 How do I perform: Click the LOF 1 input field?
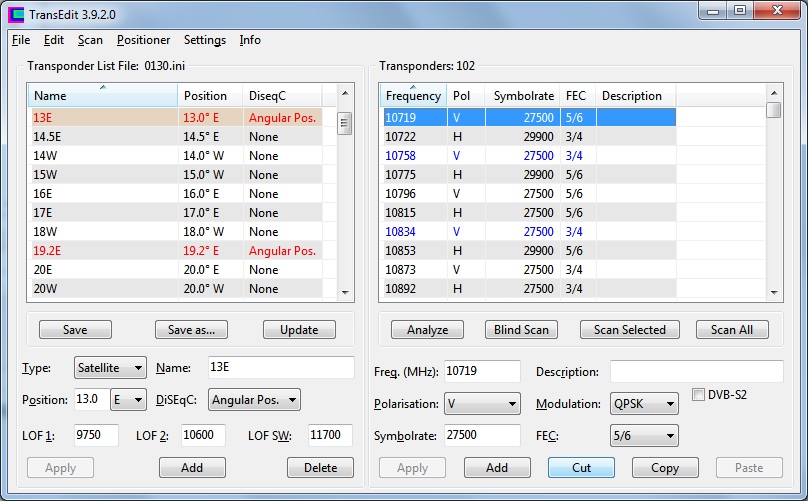(96, 436)
